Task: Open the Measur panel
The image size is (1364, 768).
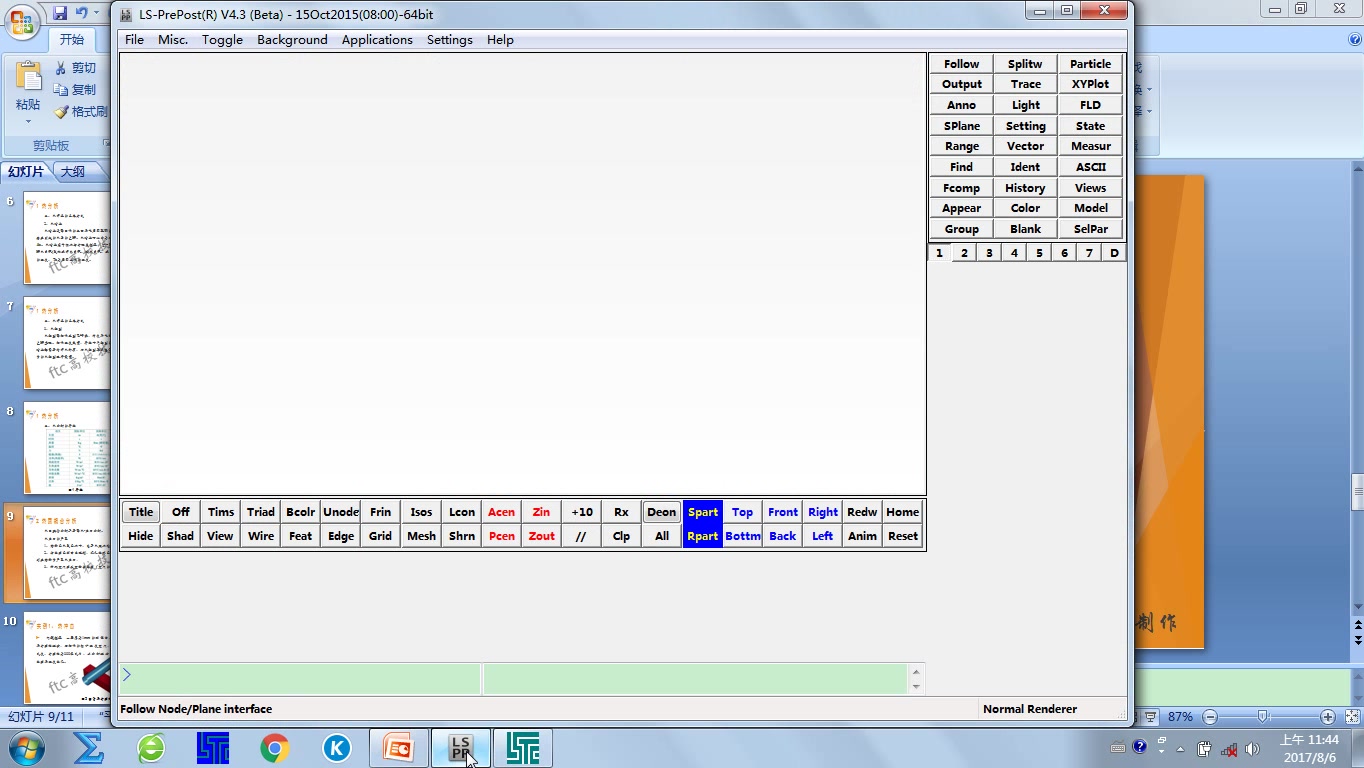Action: coord(1090,146)
